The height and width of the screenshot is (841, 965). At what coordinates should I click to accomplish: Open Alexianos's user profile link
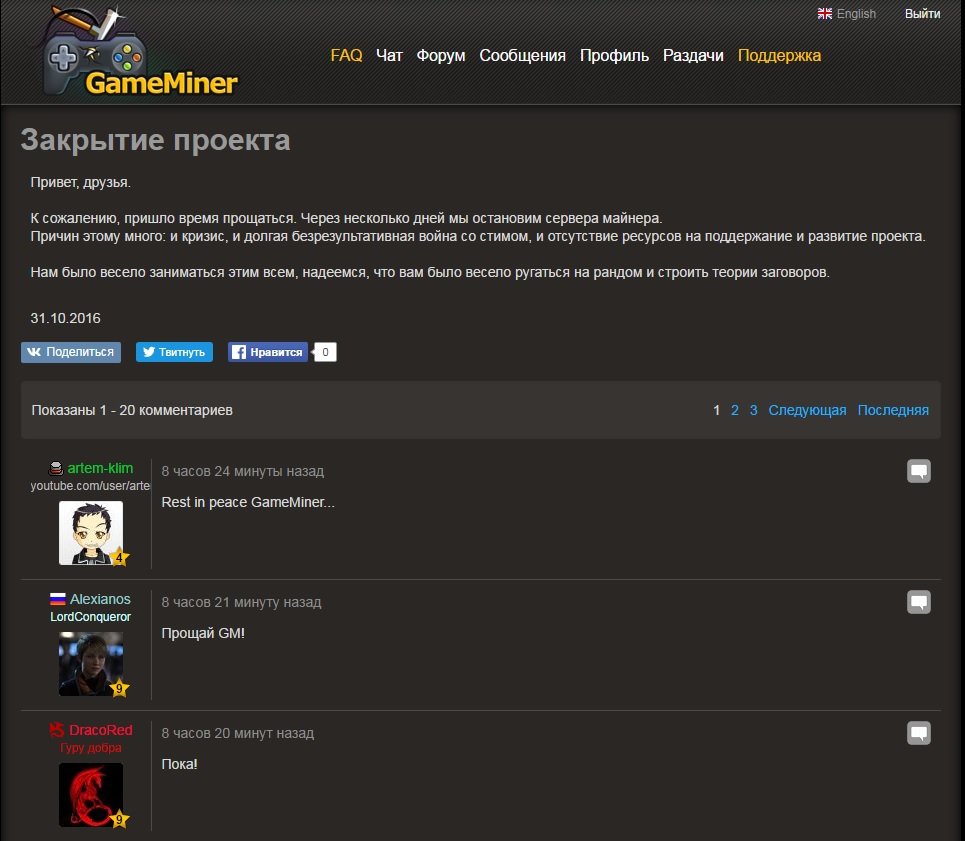click(x=100, y=599)
